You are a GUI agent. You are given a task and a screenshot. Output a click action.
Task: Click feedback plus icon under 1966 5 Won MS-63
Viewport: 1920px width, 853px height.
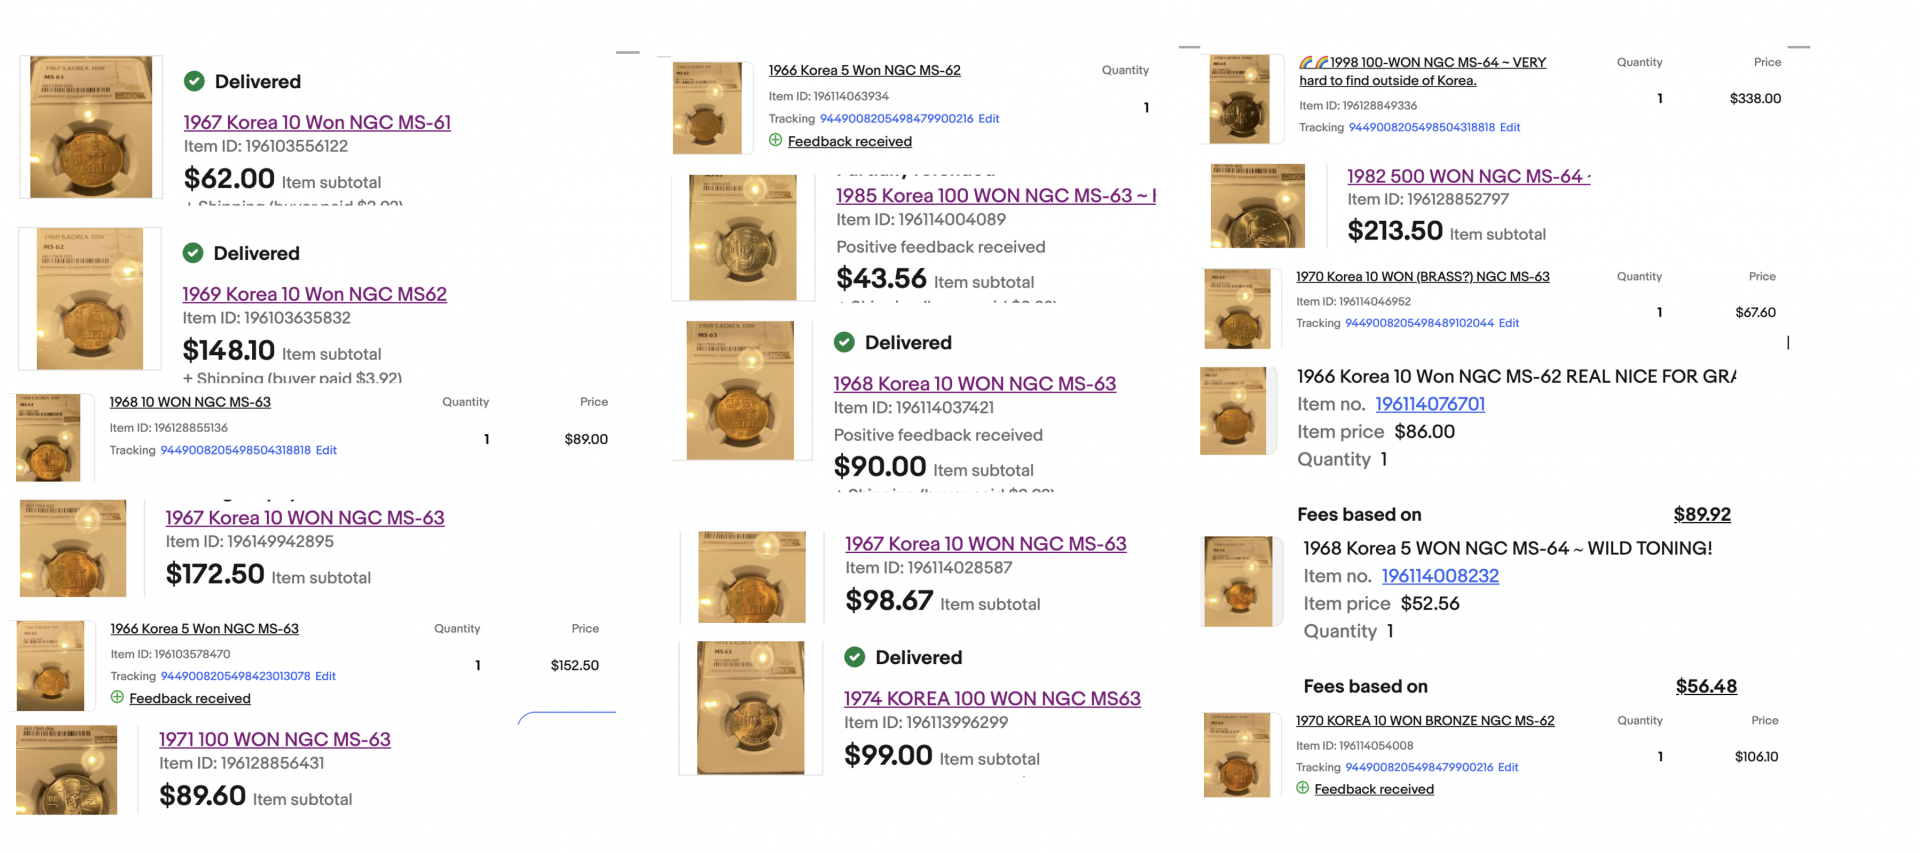pos(117,697)
